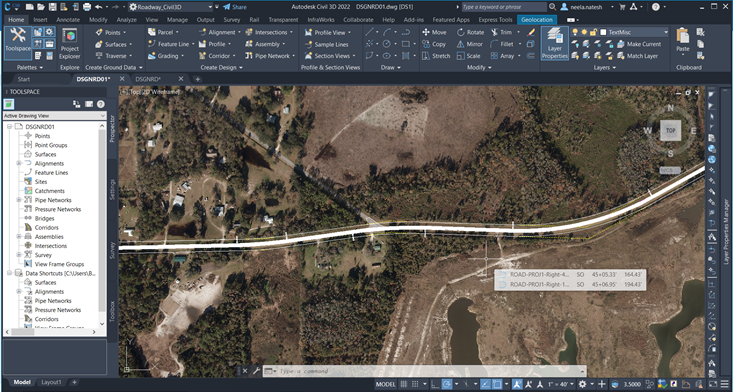
Task: Switch to the DSGNRD drawing tab
Action: point(149,79)
